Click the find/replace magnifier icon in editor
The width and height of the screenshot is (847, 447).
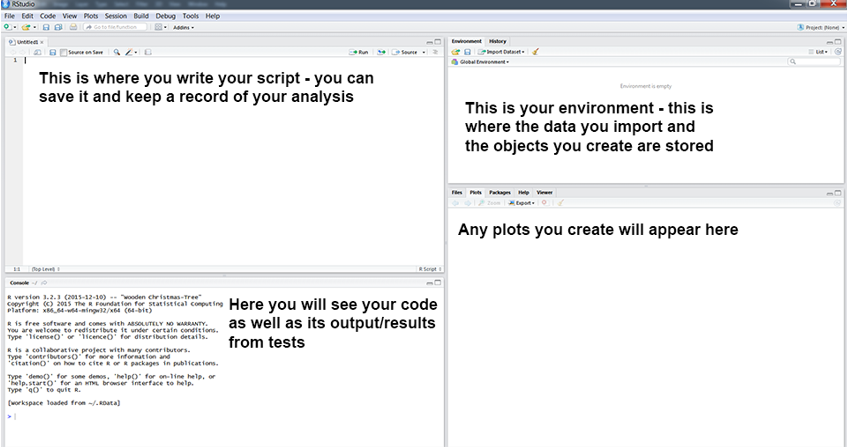[117, 51]
